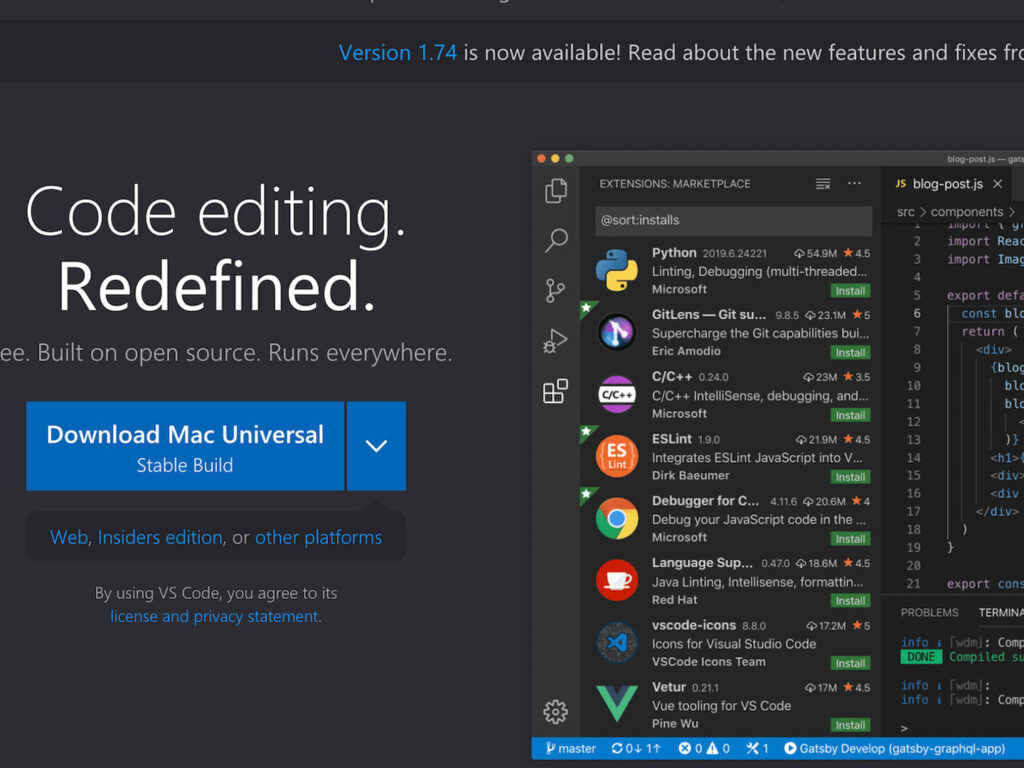Screen dimensions: 1024x768
Task: Open the Explorer files icon in activity bar
Action: [556, 191]
